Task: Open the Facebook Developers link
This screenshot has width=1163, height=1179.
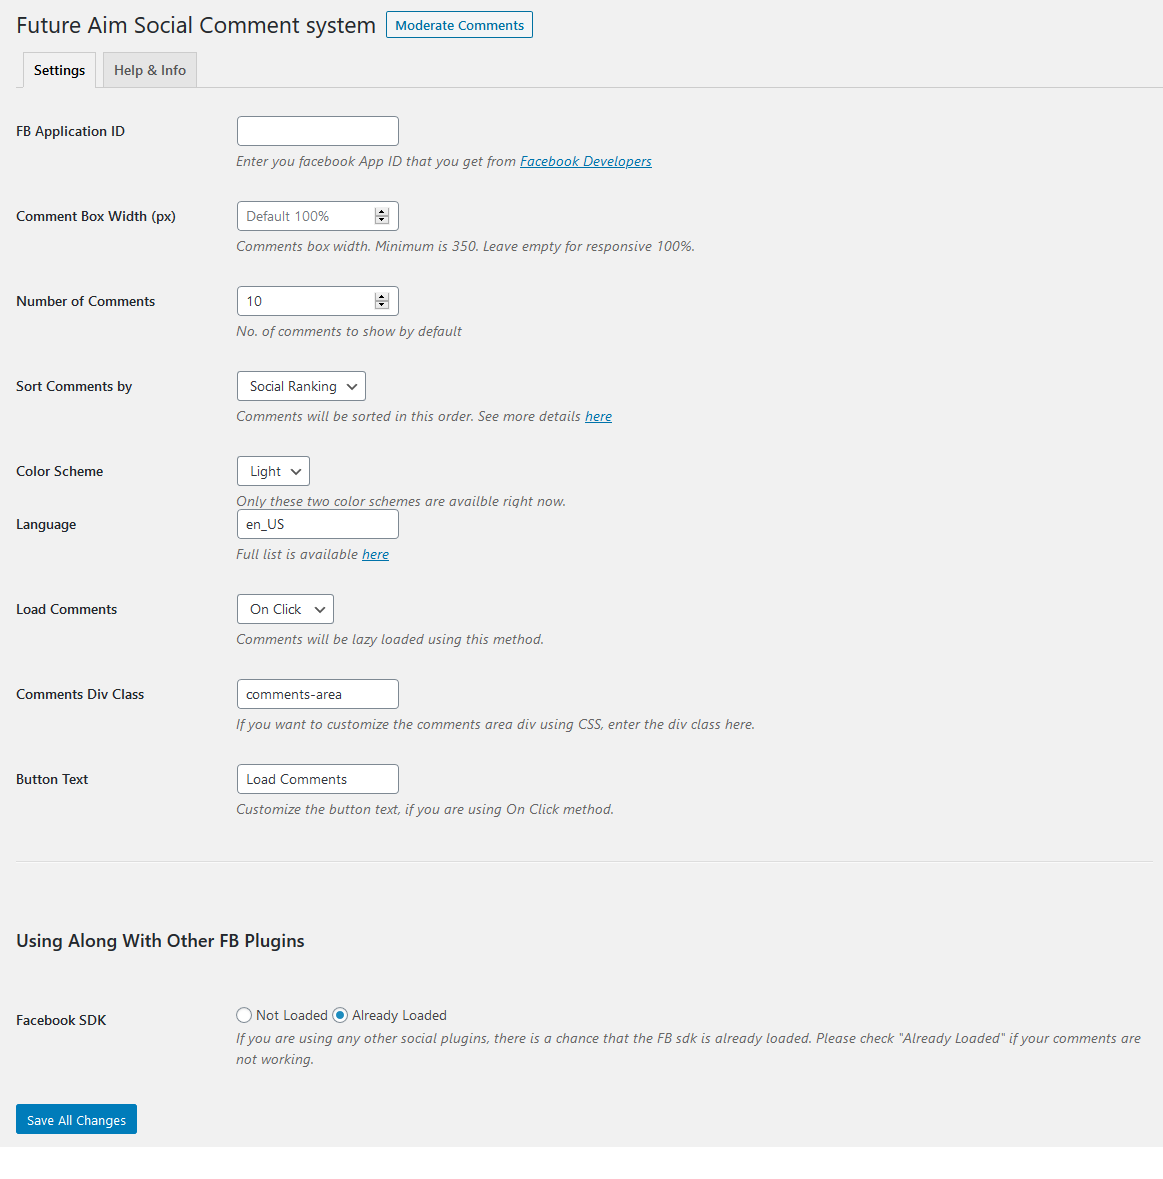Action: pos(585,161)
